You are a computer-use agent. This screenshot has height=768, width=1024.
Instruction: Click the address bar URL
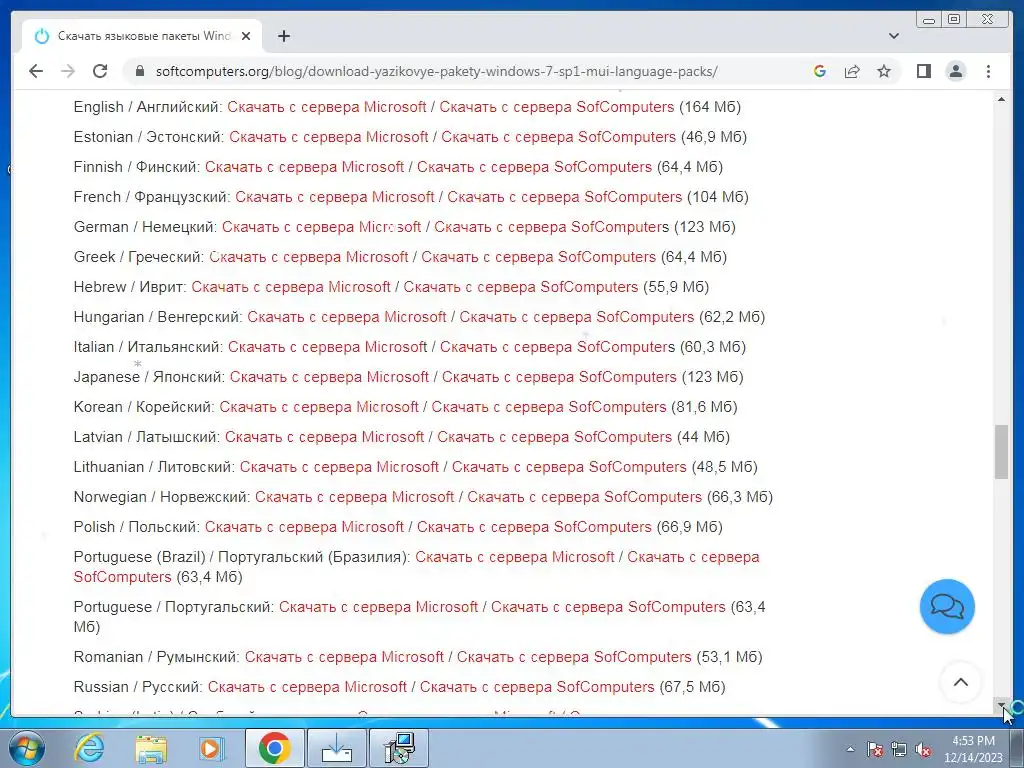(436, 71)
